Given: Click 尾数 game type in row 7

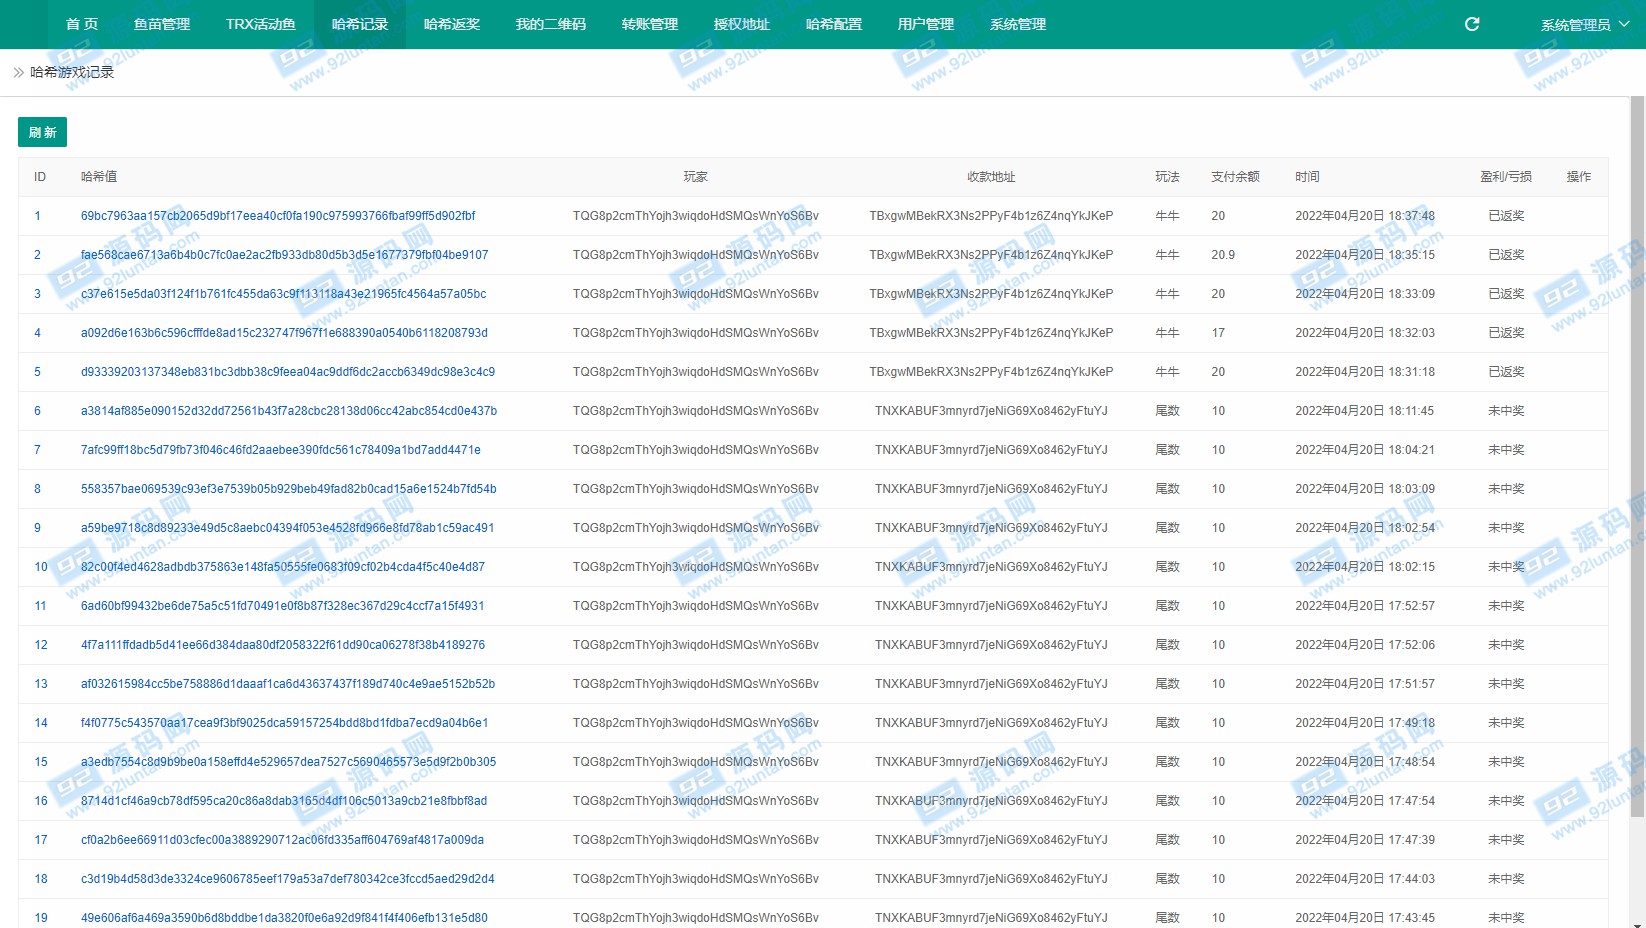Looking at the screenshot, I should point(1168,450).
